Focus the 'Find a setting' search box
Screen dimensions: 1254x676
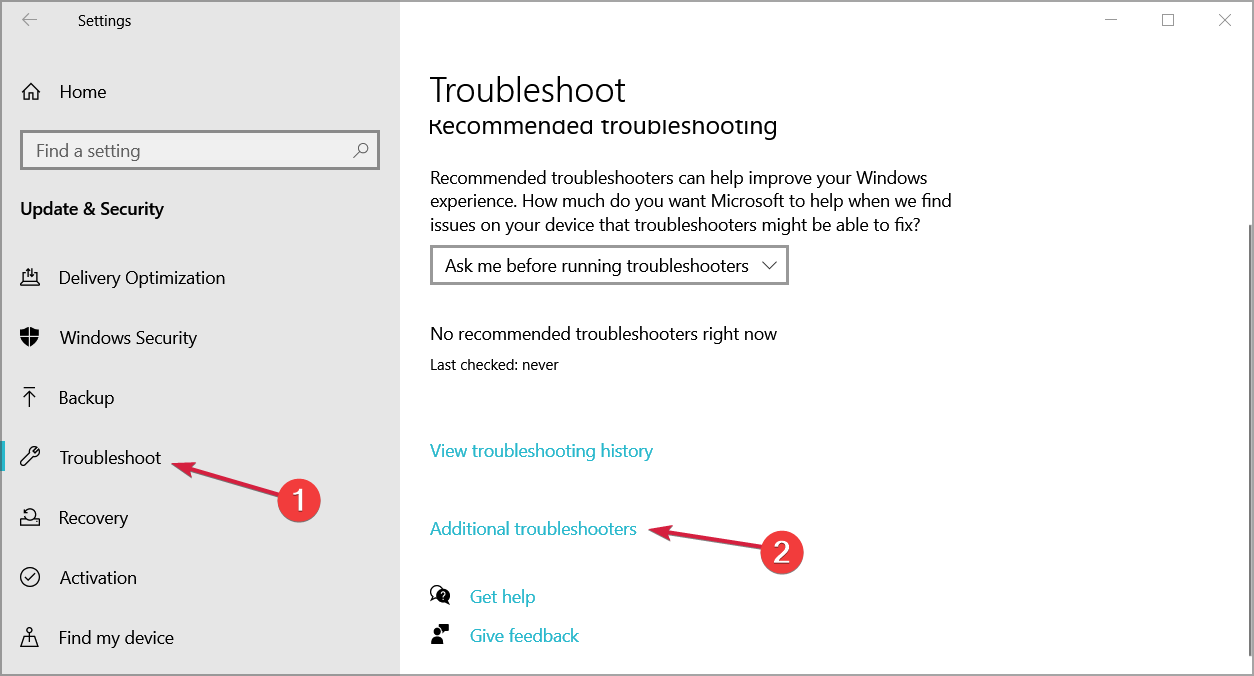point(200,151)
